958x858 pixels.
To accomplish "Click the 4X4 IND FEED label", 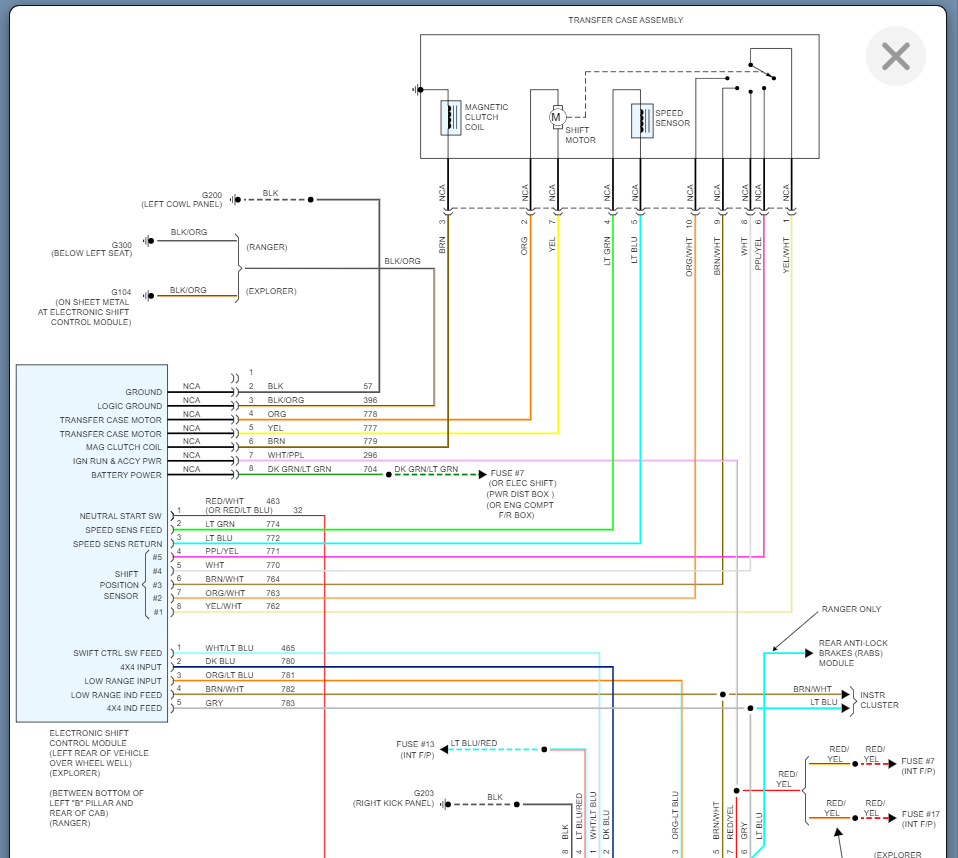I will [134, 708].
